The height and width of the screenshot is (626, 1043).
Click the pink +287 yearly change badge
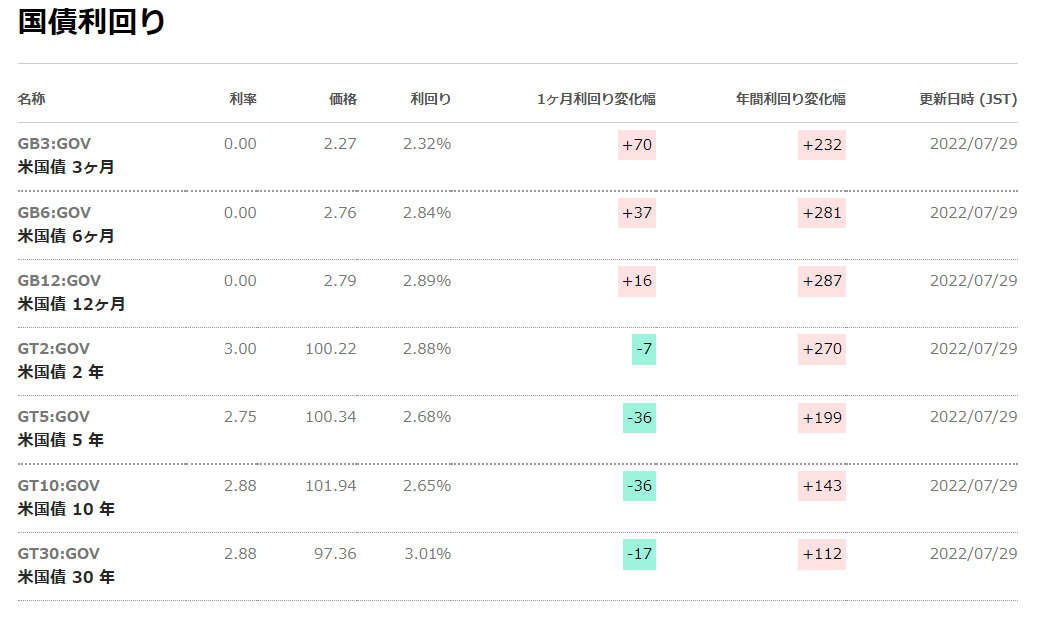click(x=822, y=281)
